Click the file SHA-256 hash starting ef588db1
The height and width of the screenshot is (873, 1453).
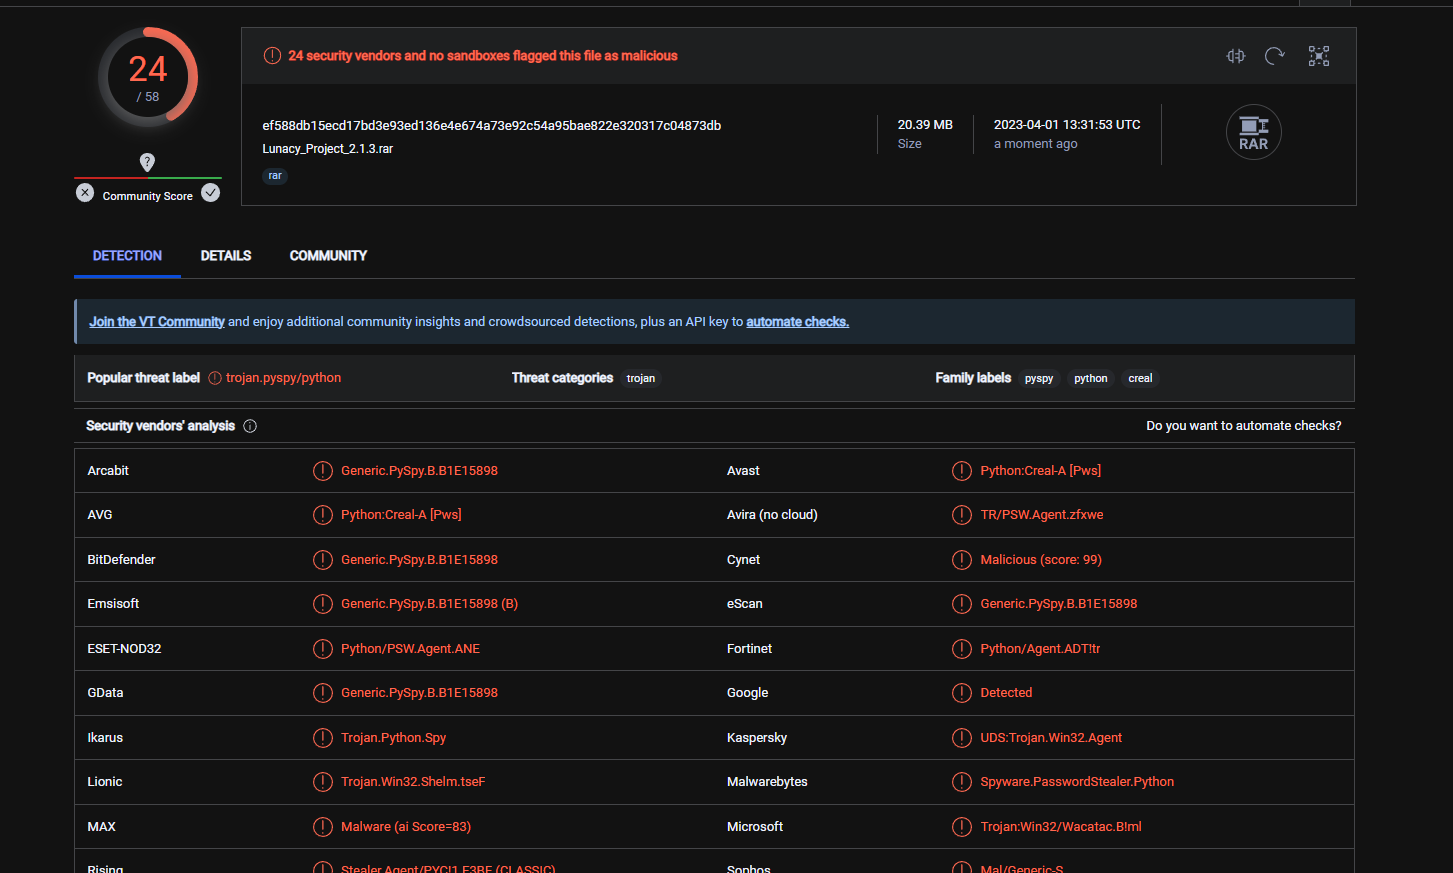(x=492, y=126)
